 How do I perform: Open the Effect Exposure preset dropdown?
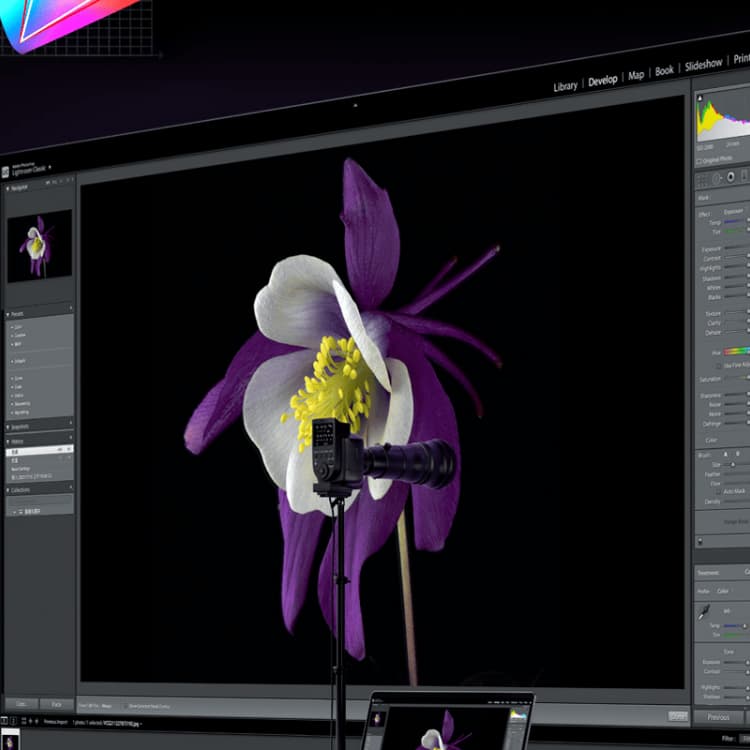pyautogui.click(x=733, y=211)
